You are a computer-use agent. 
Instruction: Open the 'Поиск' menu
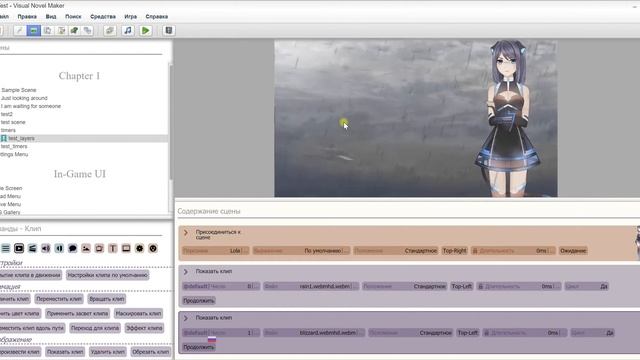(73, 17)
